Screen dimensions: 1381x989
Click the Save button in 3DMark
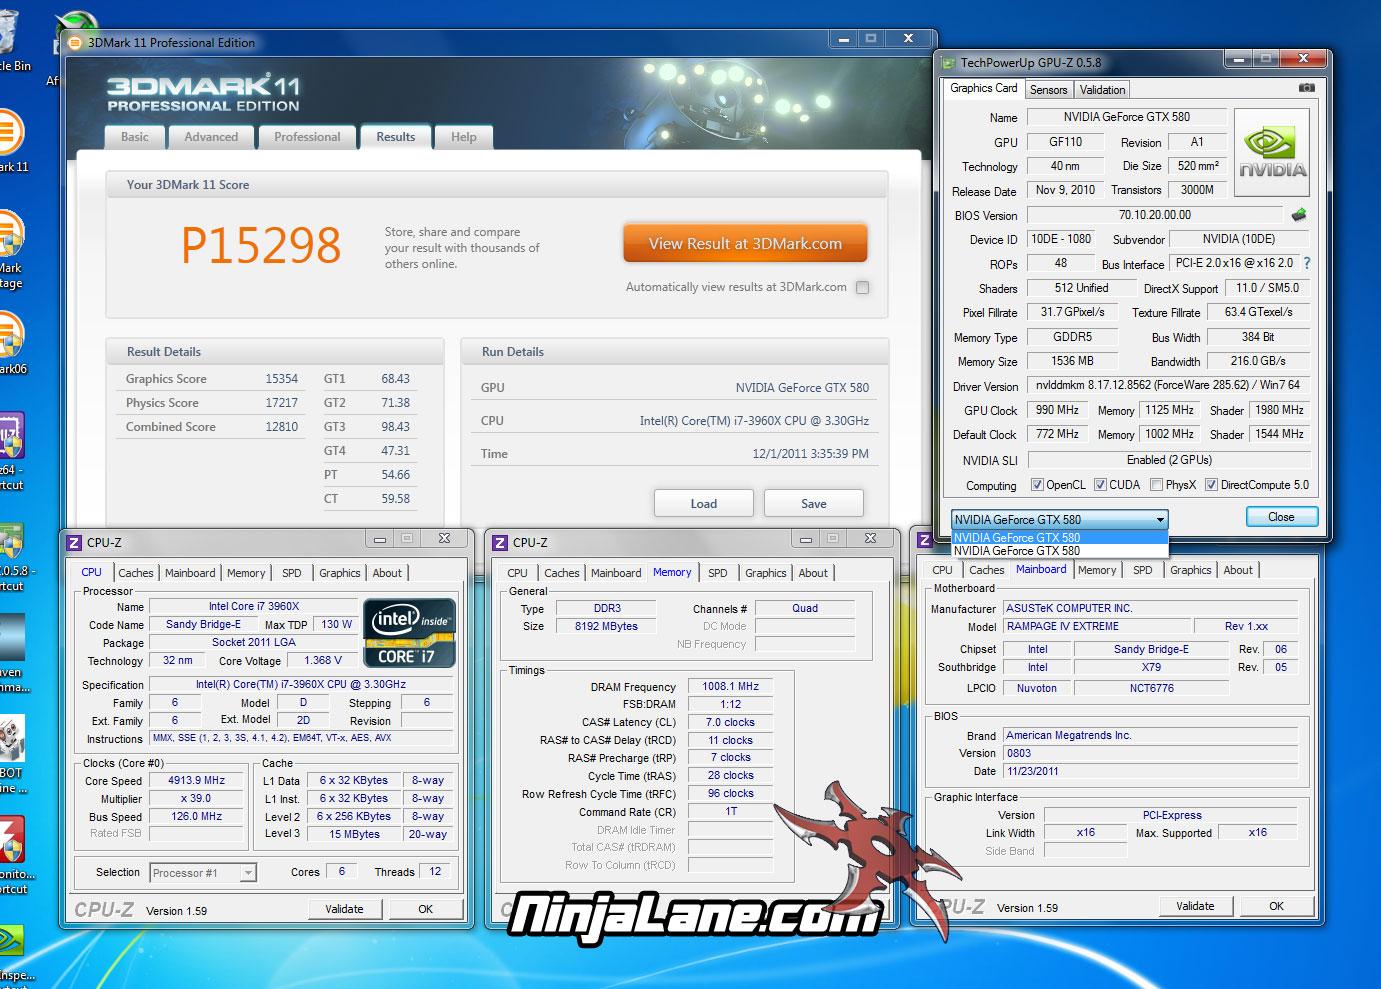[x=813, y=503]
